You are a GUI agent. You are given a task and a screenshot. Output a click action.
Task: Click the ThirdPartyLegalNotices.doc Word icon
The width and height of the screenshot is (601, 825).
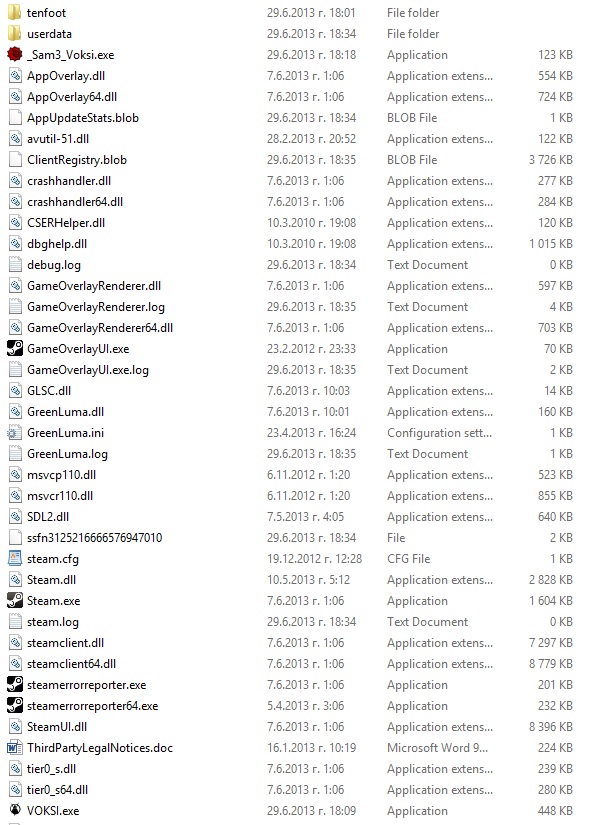click(14, 748)
